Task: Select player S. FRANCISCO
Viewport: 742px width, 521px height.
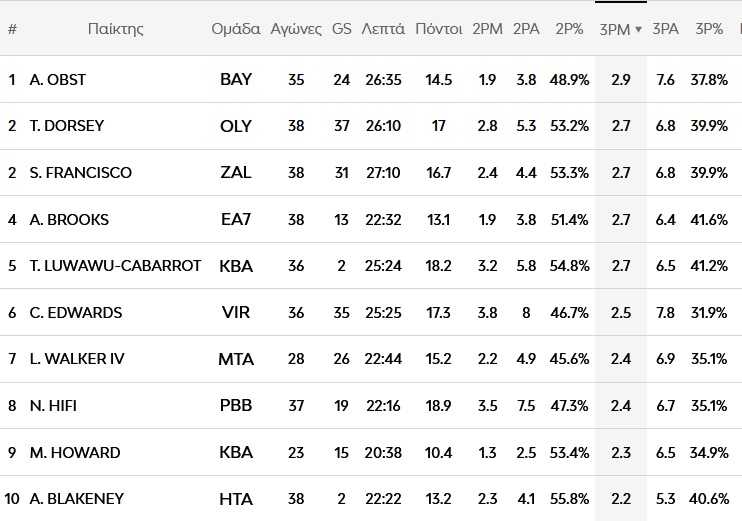Action: [80, 173]
